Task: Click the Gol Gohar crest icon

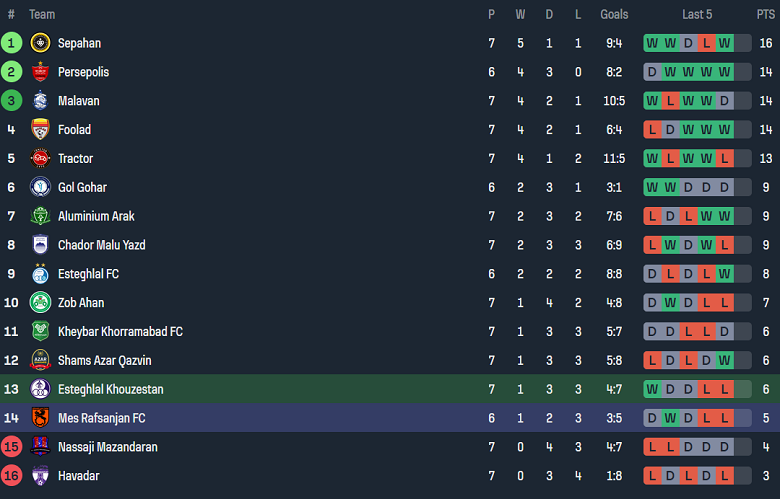Action: tap(40, 187)
